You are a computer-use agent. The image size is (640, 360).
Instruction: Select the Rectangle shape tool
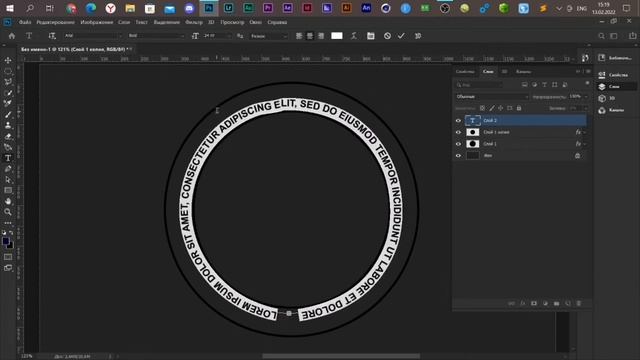(8, 191)
